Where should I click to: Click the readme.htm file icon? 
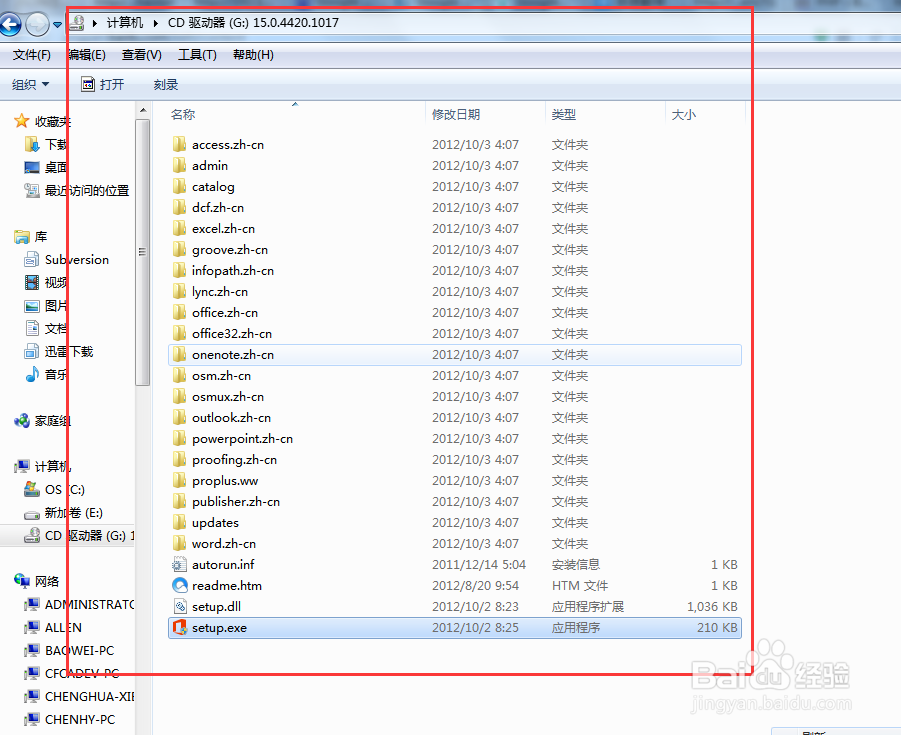(x=180, y=586)
